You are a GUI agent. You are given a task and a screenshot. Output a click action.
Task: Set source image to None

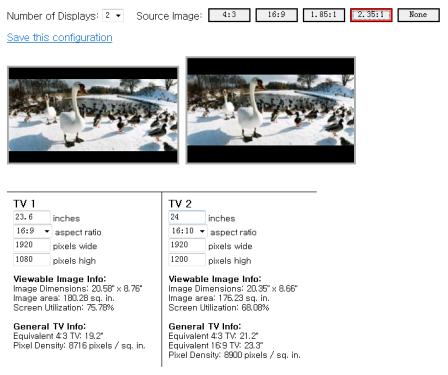click(x=418, y=15)
